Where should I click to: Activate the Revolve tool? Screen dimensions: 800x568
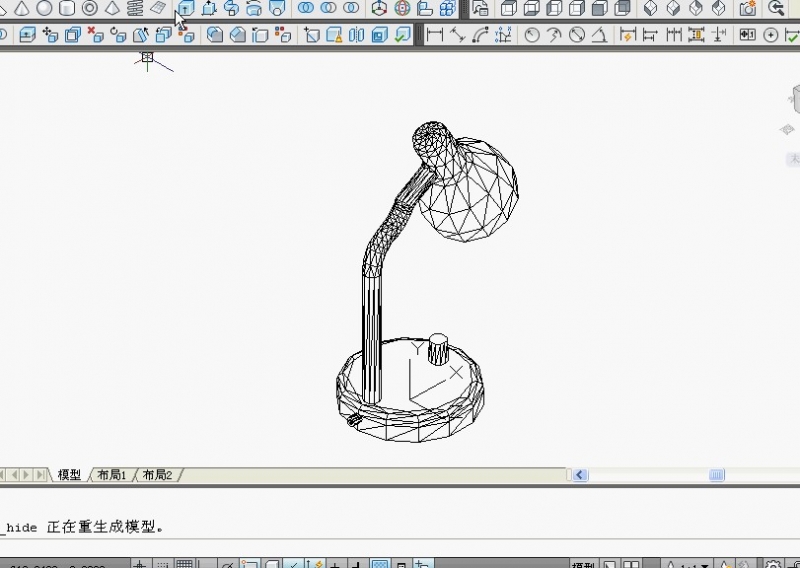[254, 8]
